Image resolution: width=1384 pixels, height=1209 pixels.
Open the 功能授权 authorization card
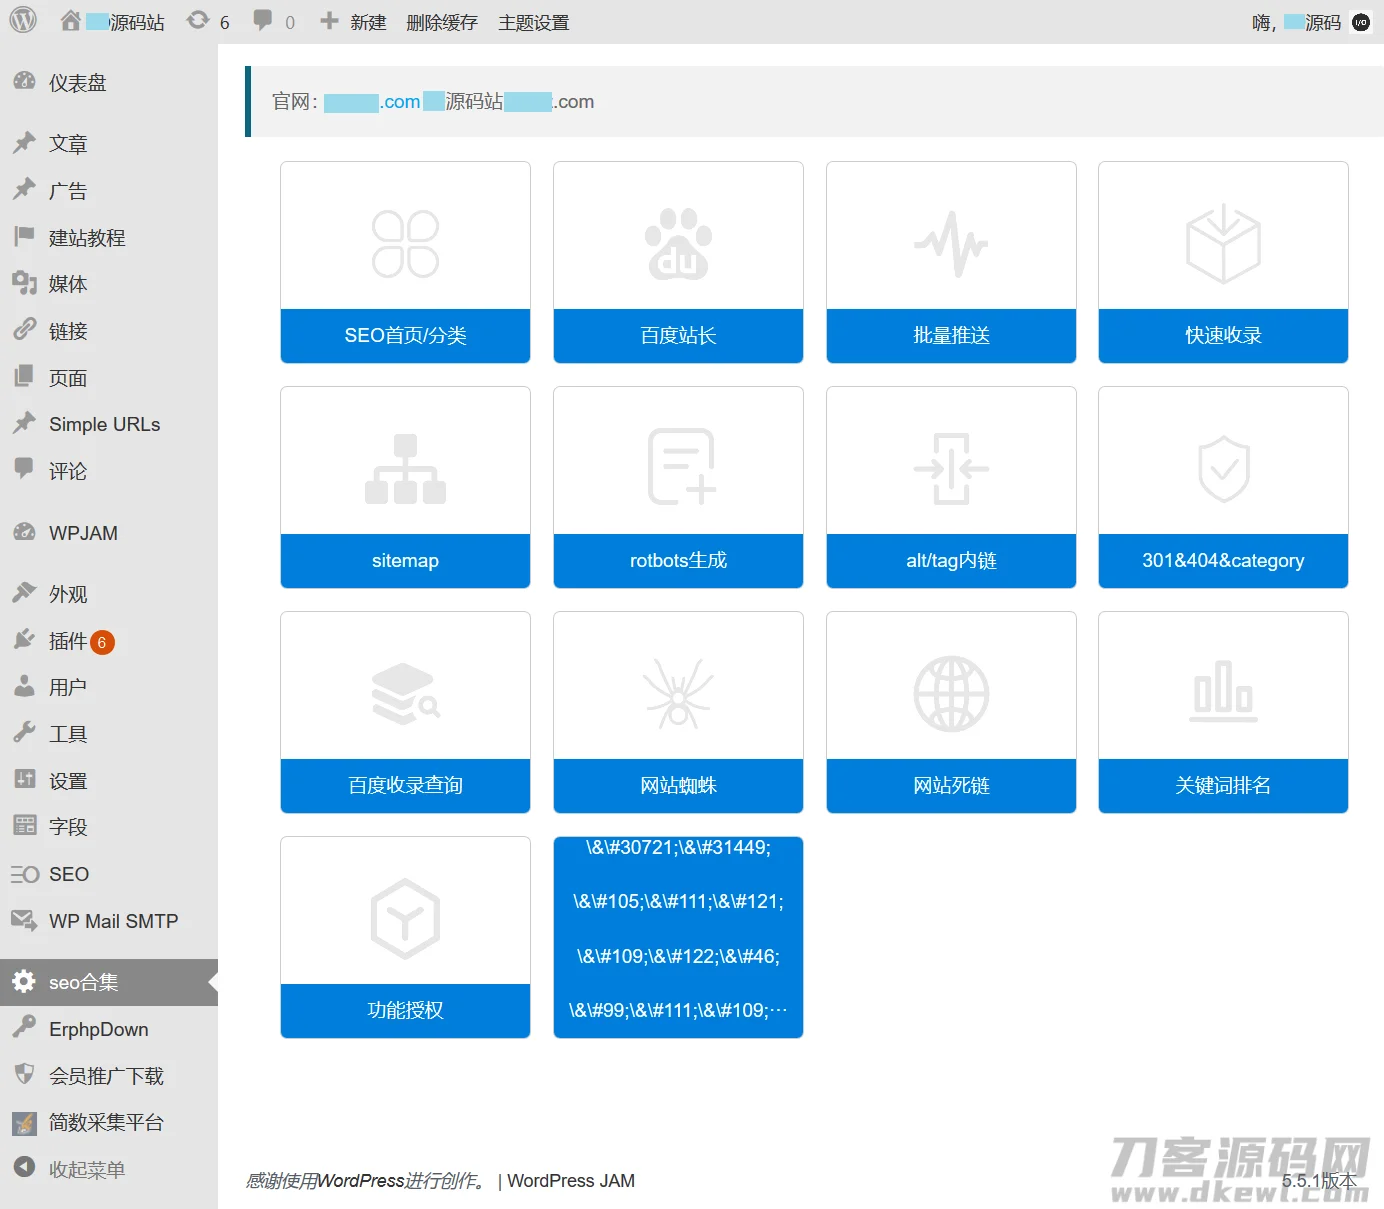click(404, 1011)
